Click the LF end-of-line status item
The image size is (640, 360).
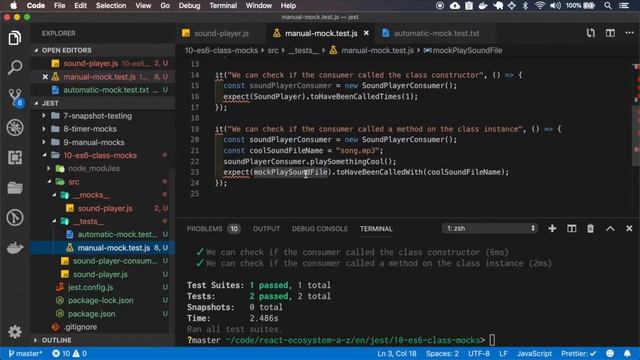(x=503, y=353)
